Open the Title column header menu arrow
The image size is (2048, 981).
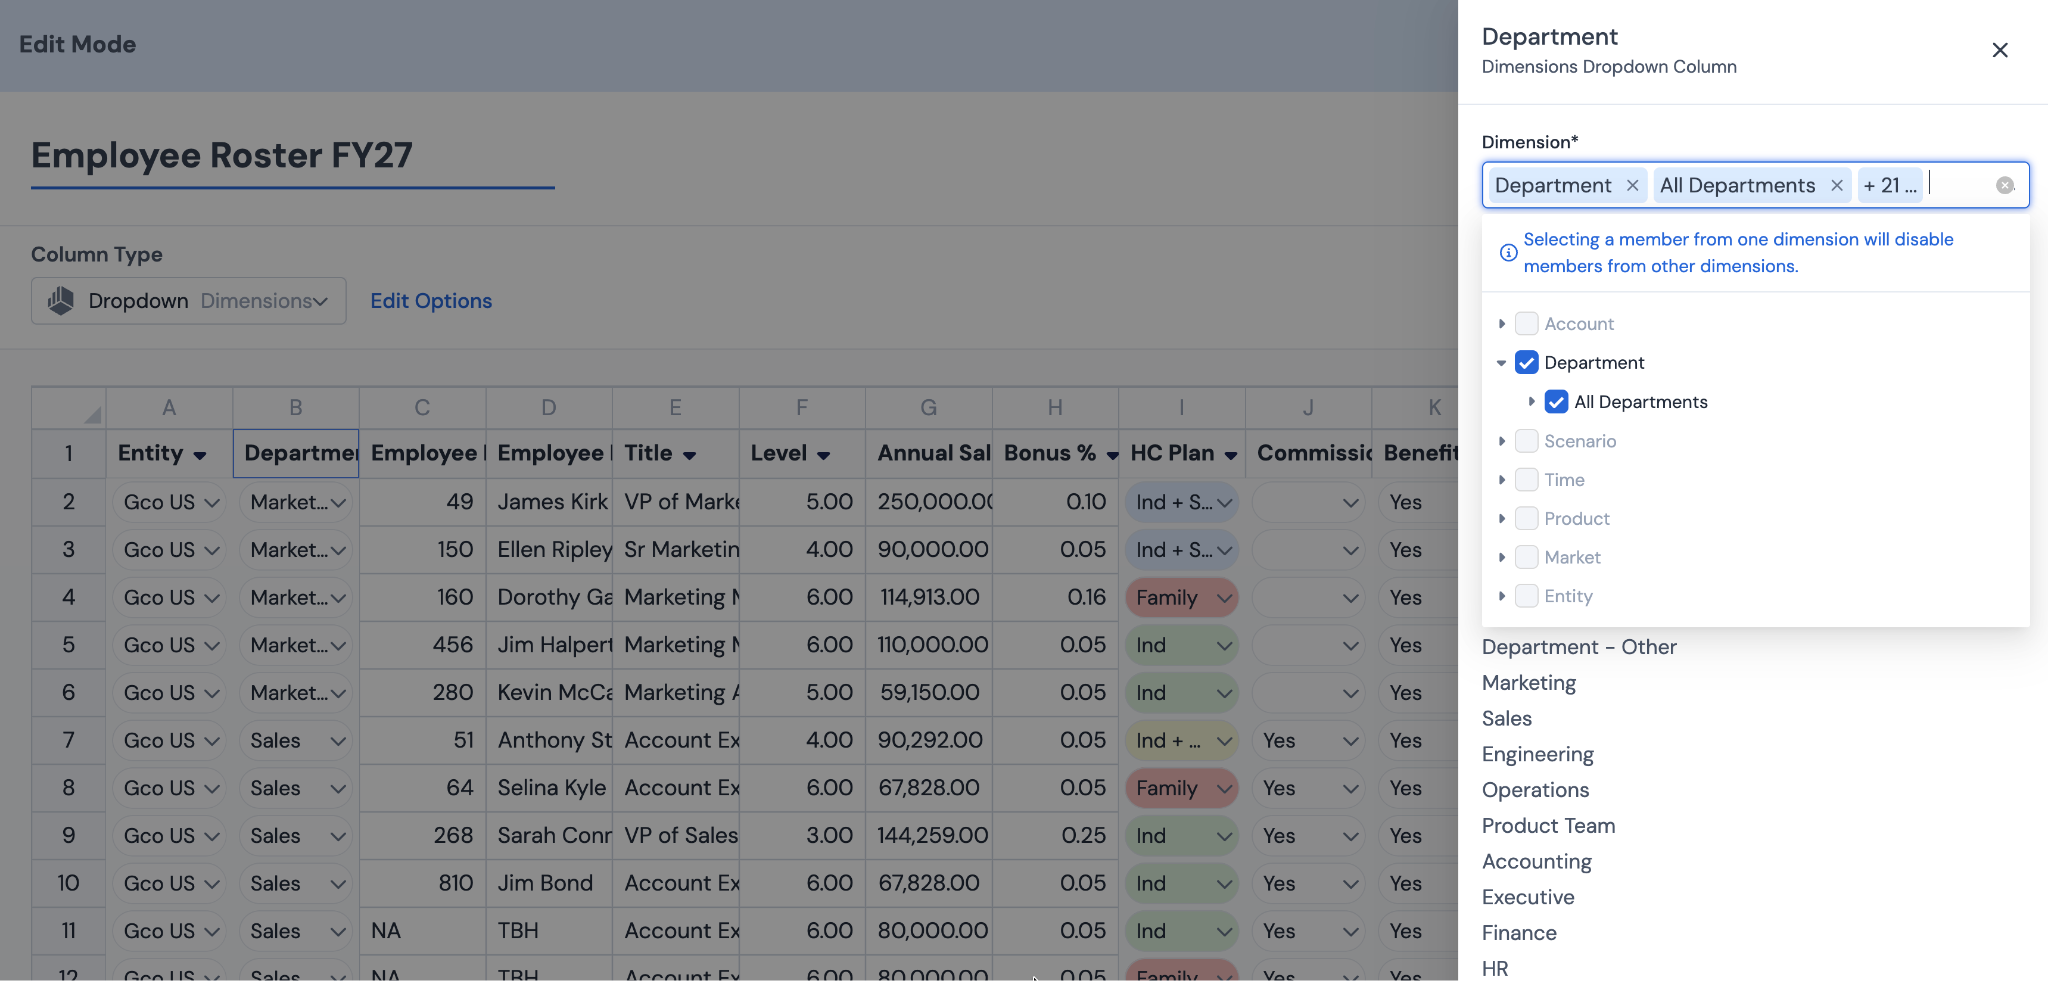(689, 455)
